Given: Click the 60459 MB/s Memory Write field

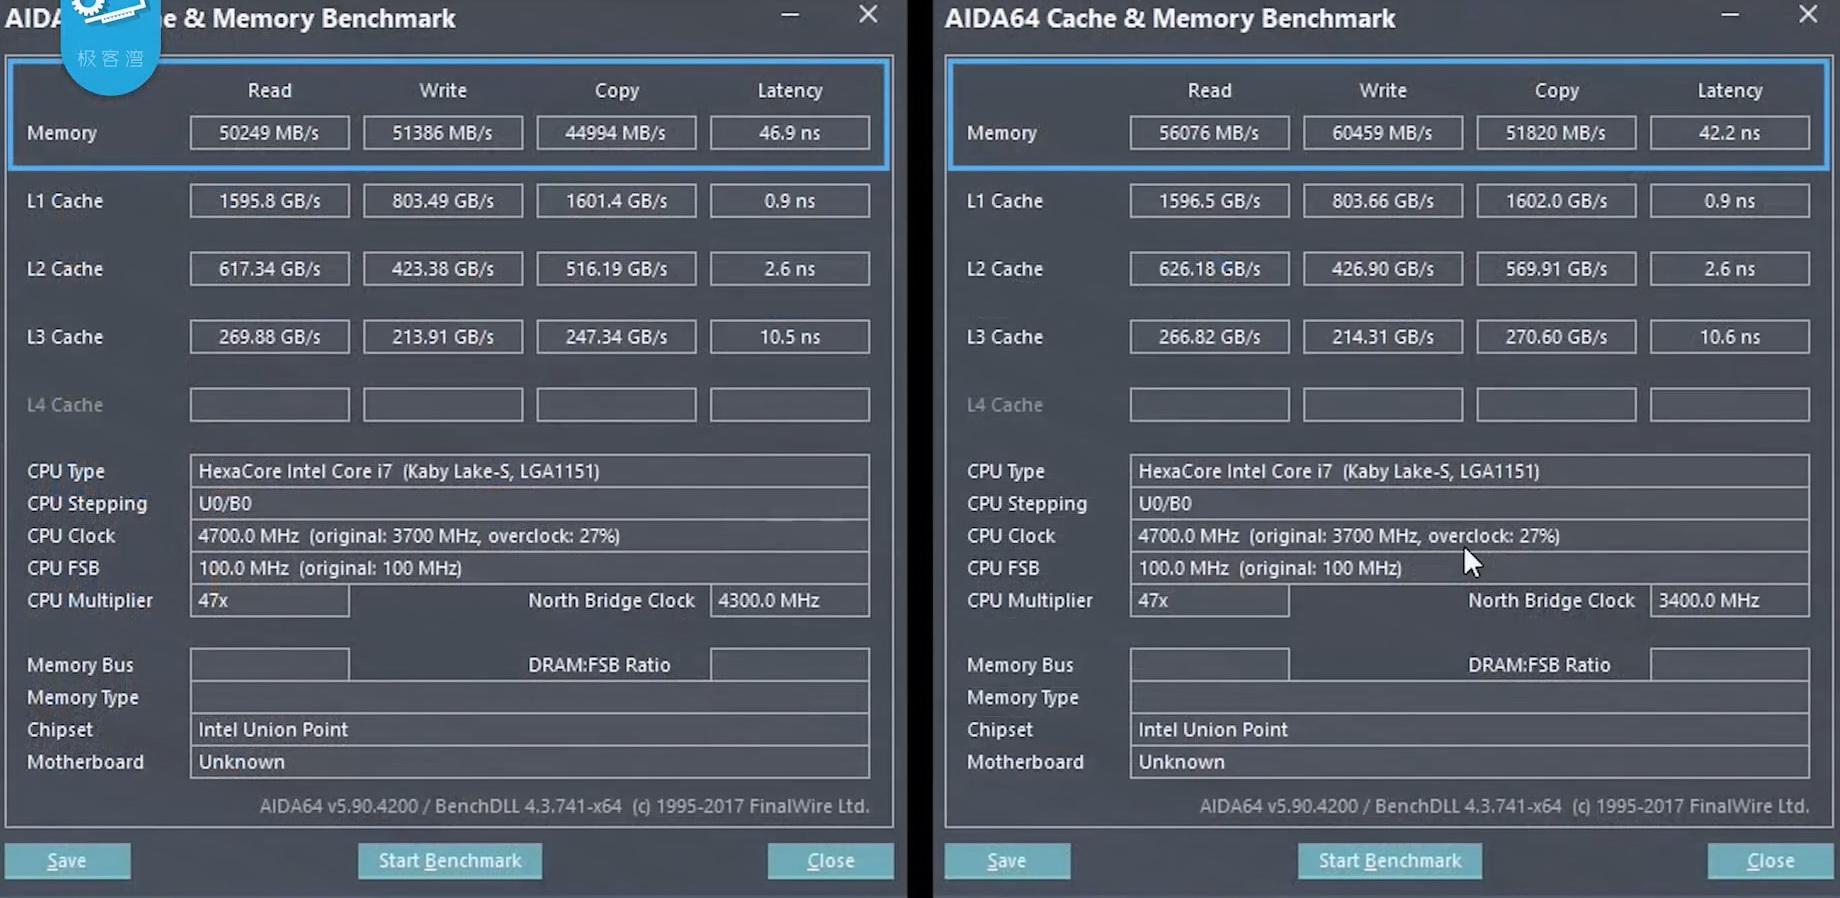Looking at the screenshot, I should pyautogui.click(x=1382, y=133).
